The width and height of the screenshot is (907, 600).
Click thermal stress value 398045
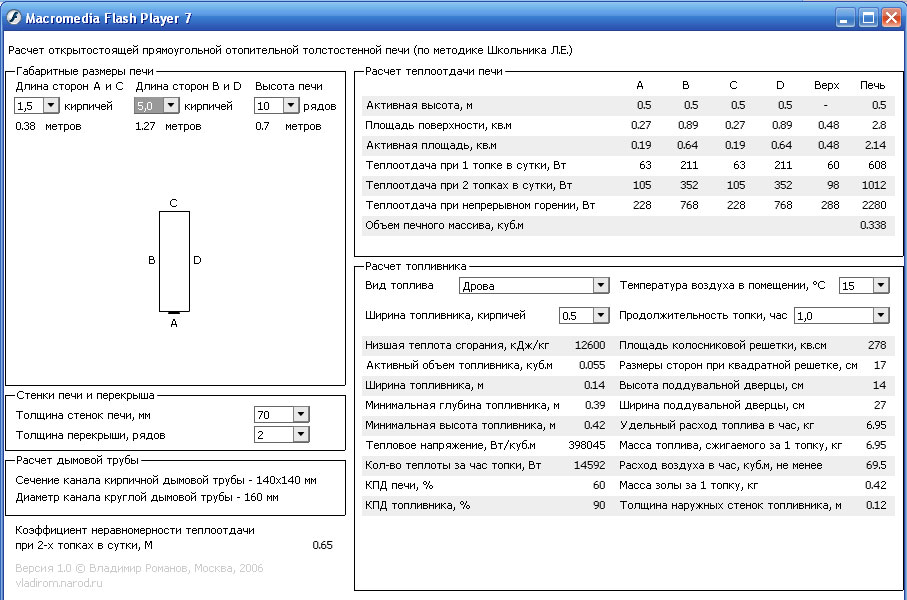587,445
